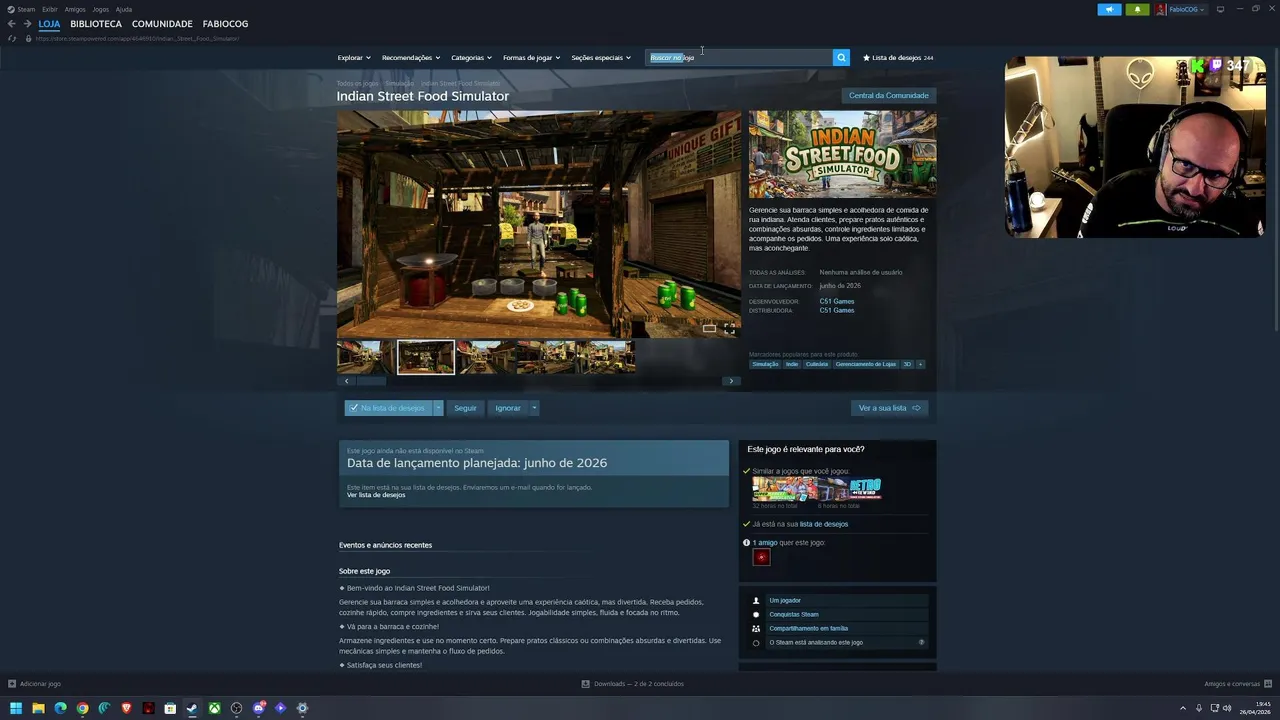The width and height of the screenshot is (1280, 720).
Task: Click the Conquistas Steam feature link
Action: pos(794,614)
